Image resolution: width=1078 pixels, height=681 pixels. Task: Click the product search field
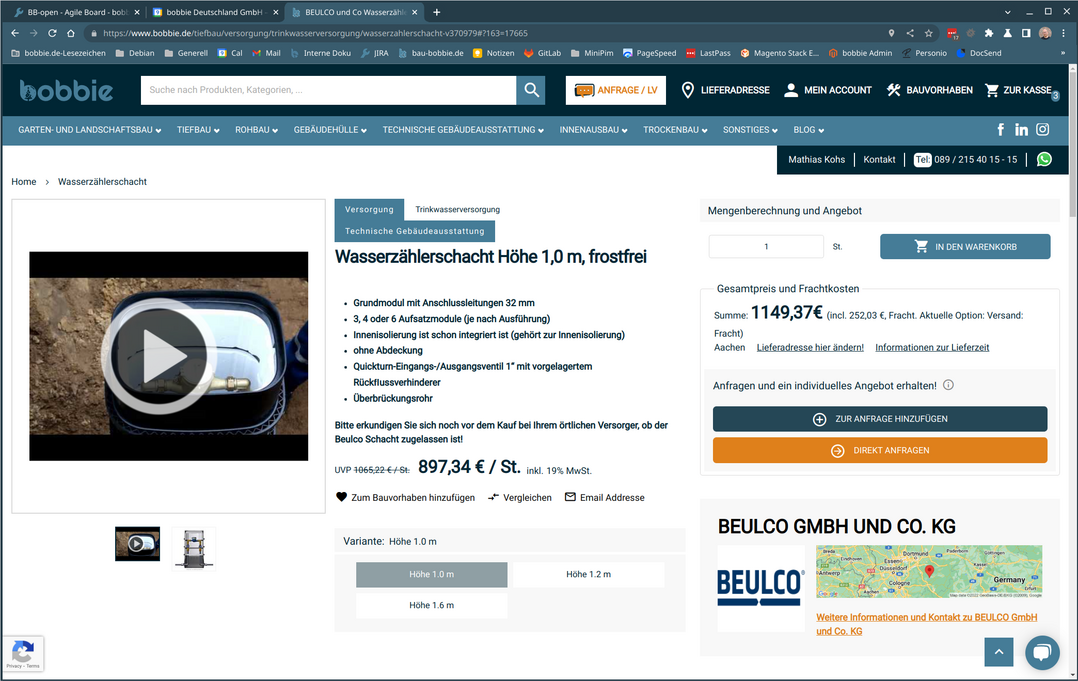[329, 90]
